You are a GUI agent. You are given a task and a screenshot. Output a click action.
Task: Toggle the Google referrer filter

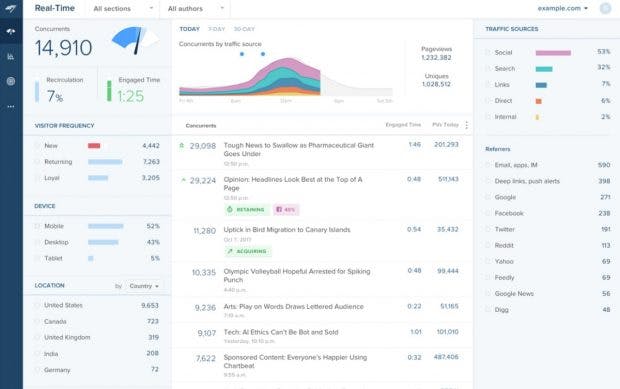[488, 197]
